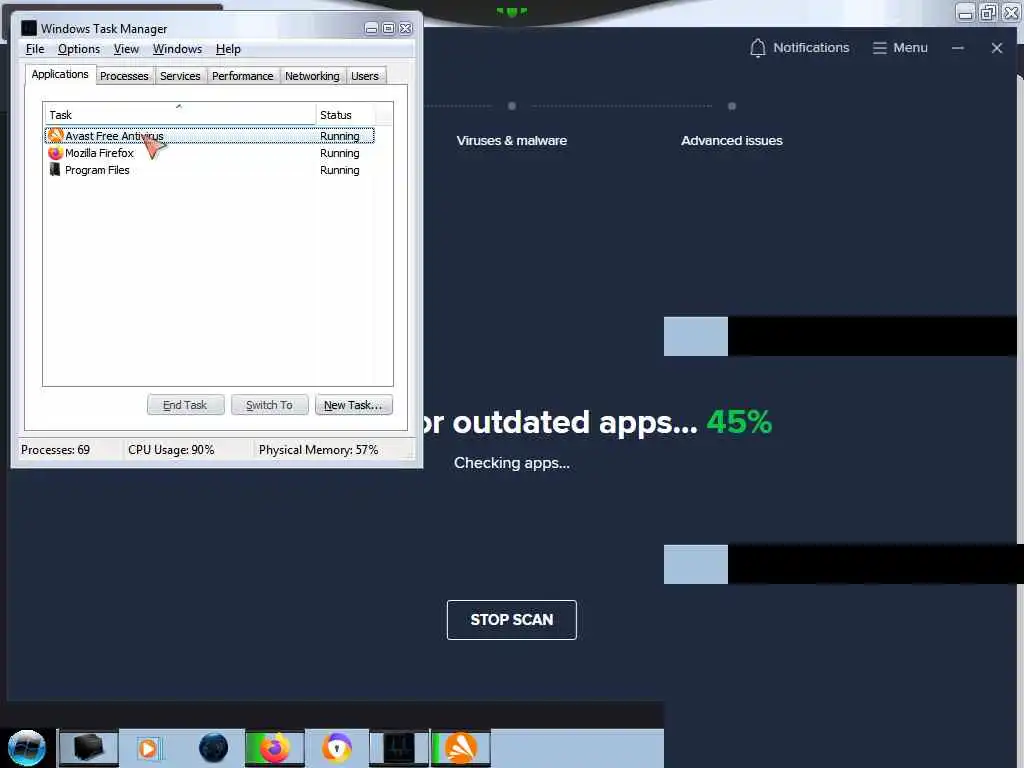Click the Viruses & malware step label

(511, 140)
